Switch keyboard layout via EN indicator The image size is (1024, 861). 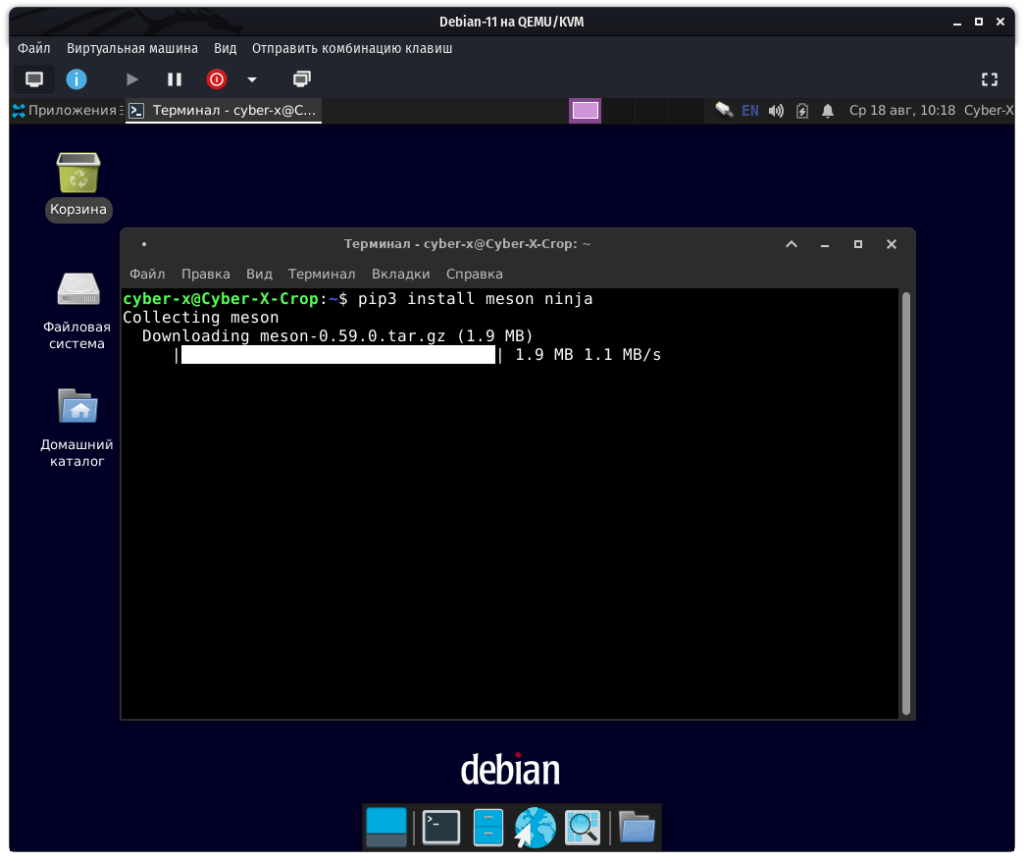click(750, 111)
